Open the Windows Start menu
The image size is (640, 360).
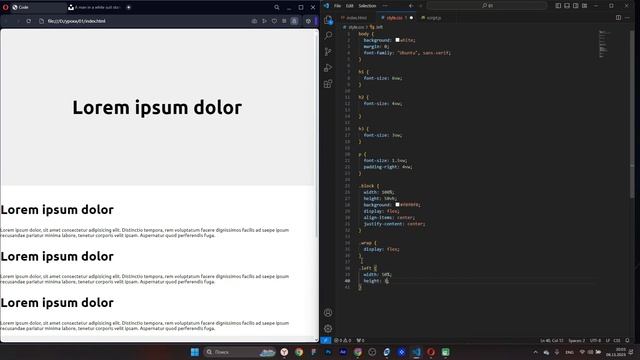[195, 352]
